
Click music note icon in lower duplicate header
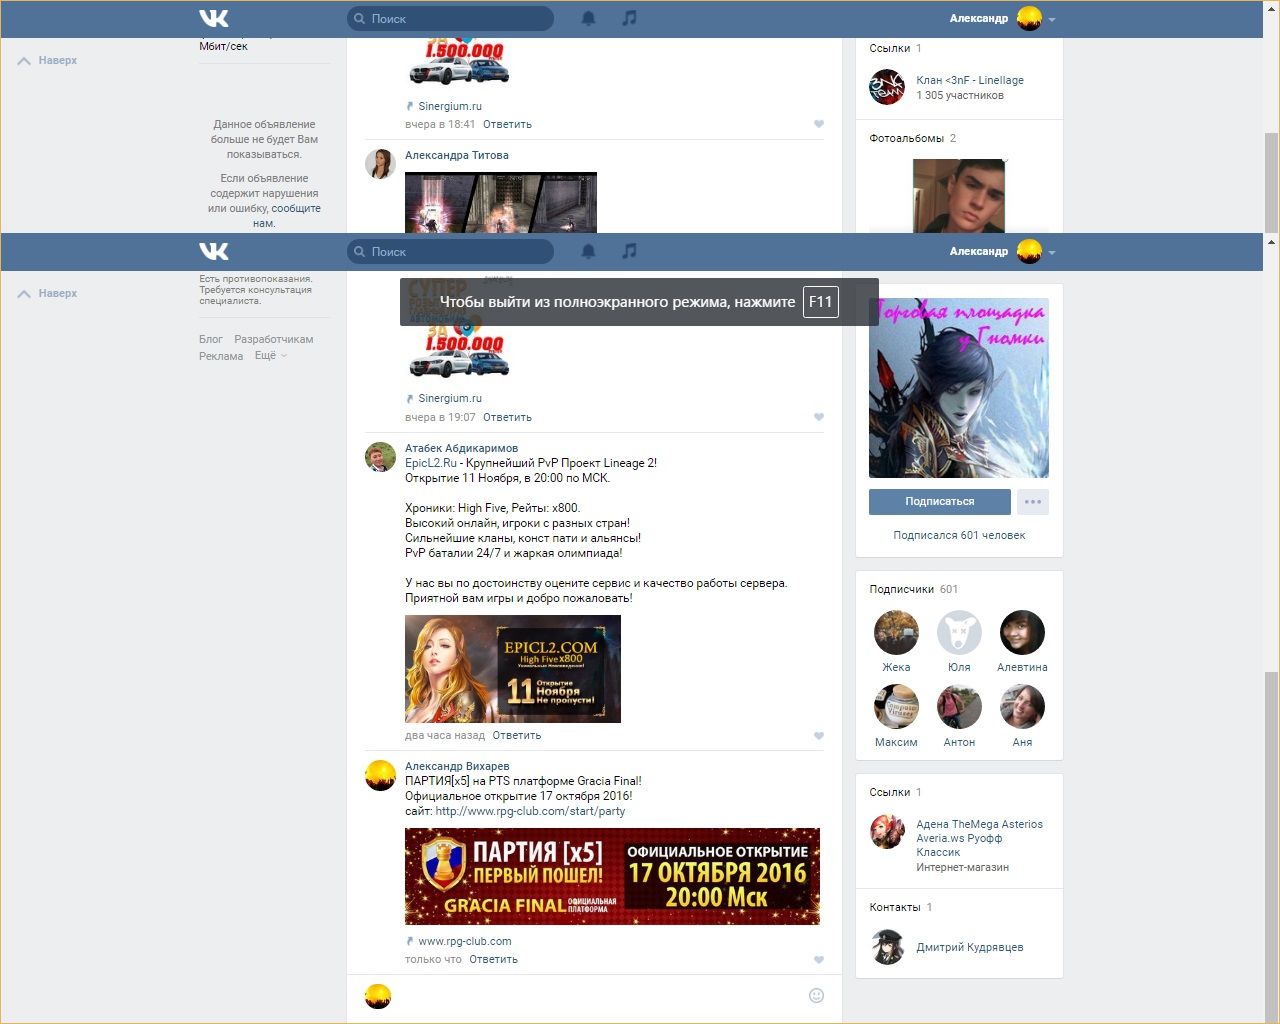tap(629, 251)
